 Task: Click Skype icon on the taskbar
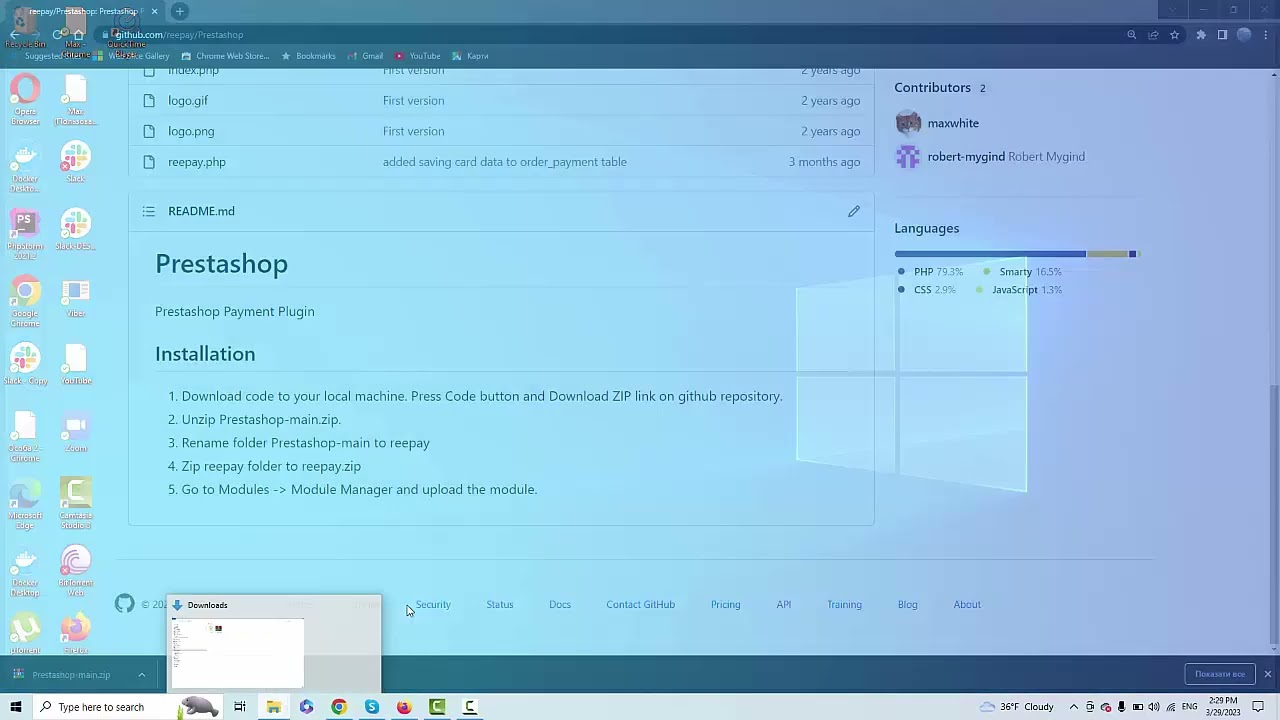tap(372, 707)
